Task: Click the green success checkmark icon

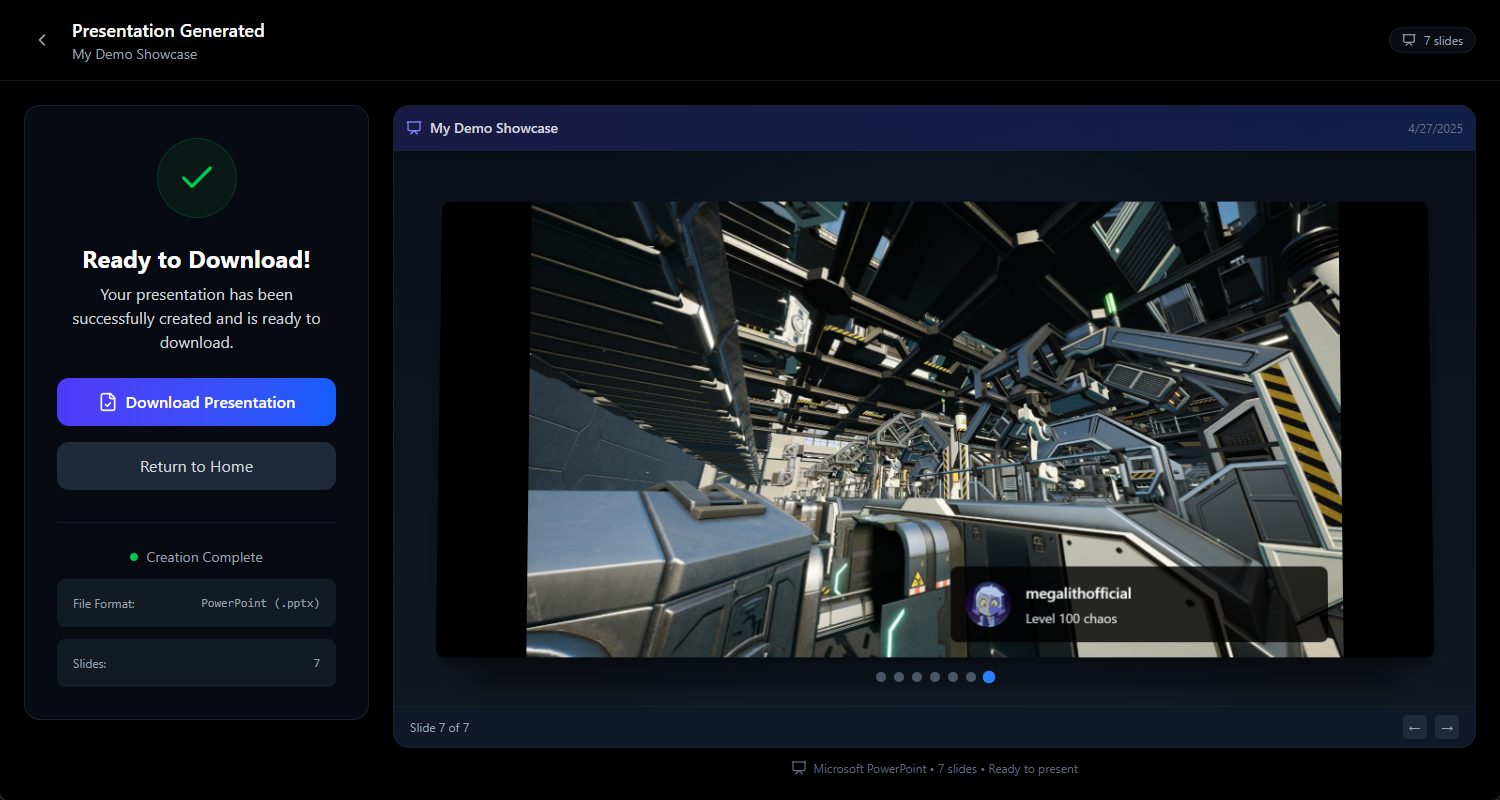Action: [197, 178]
